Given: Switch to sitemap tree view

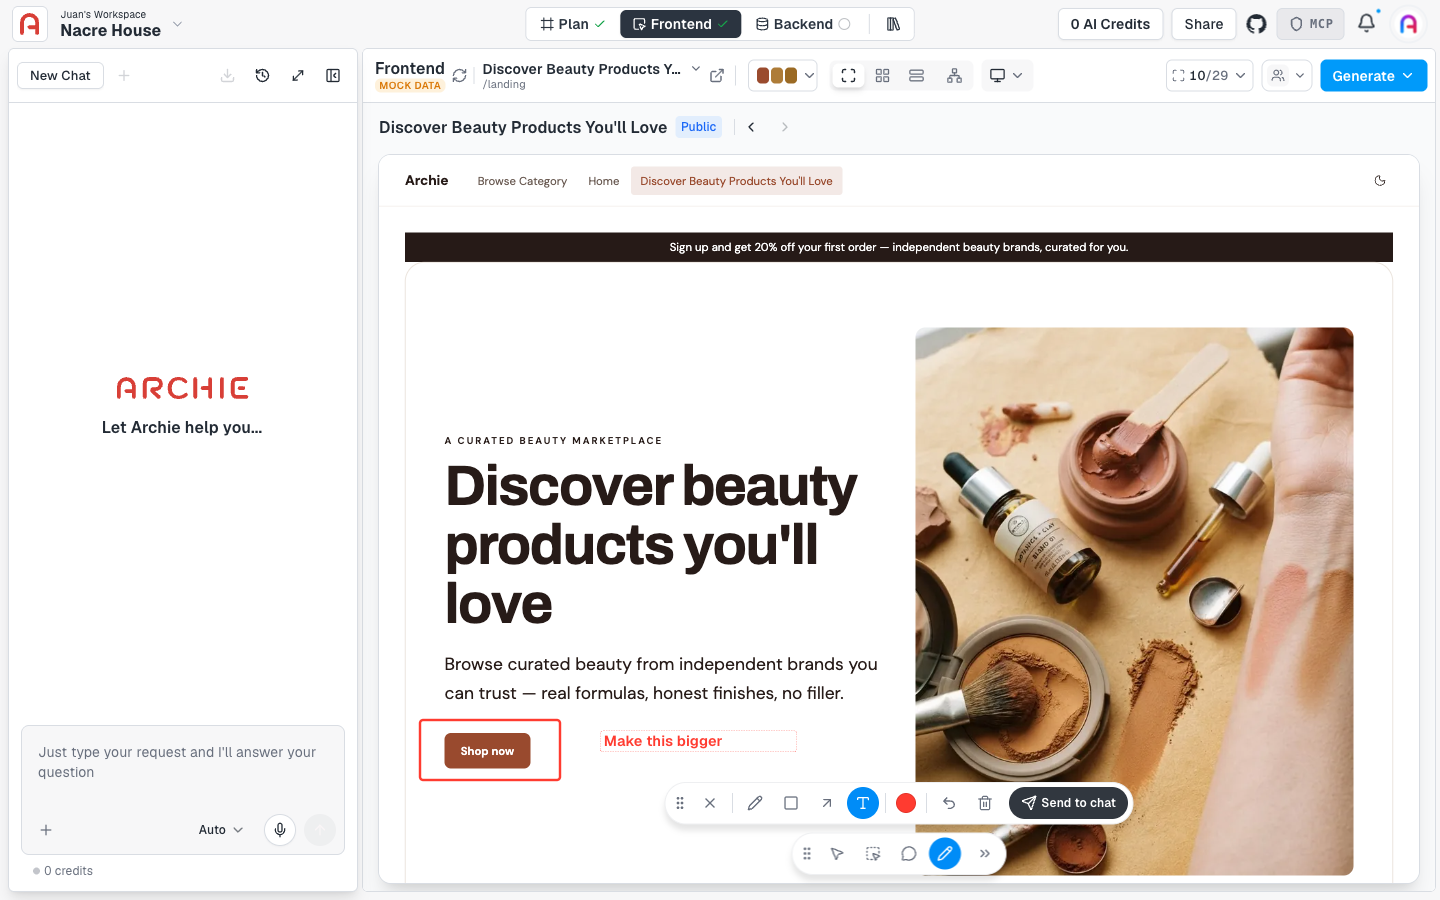Looking at the screenshot, I should tap(954, 76).
